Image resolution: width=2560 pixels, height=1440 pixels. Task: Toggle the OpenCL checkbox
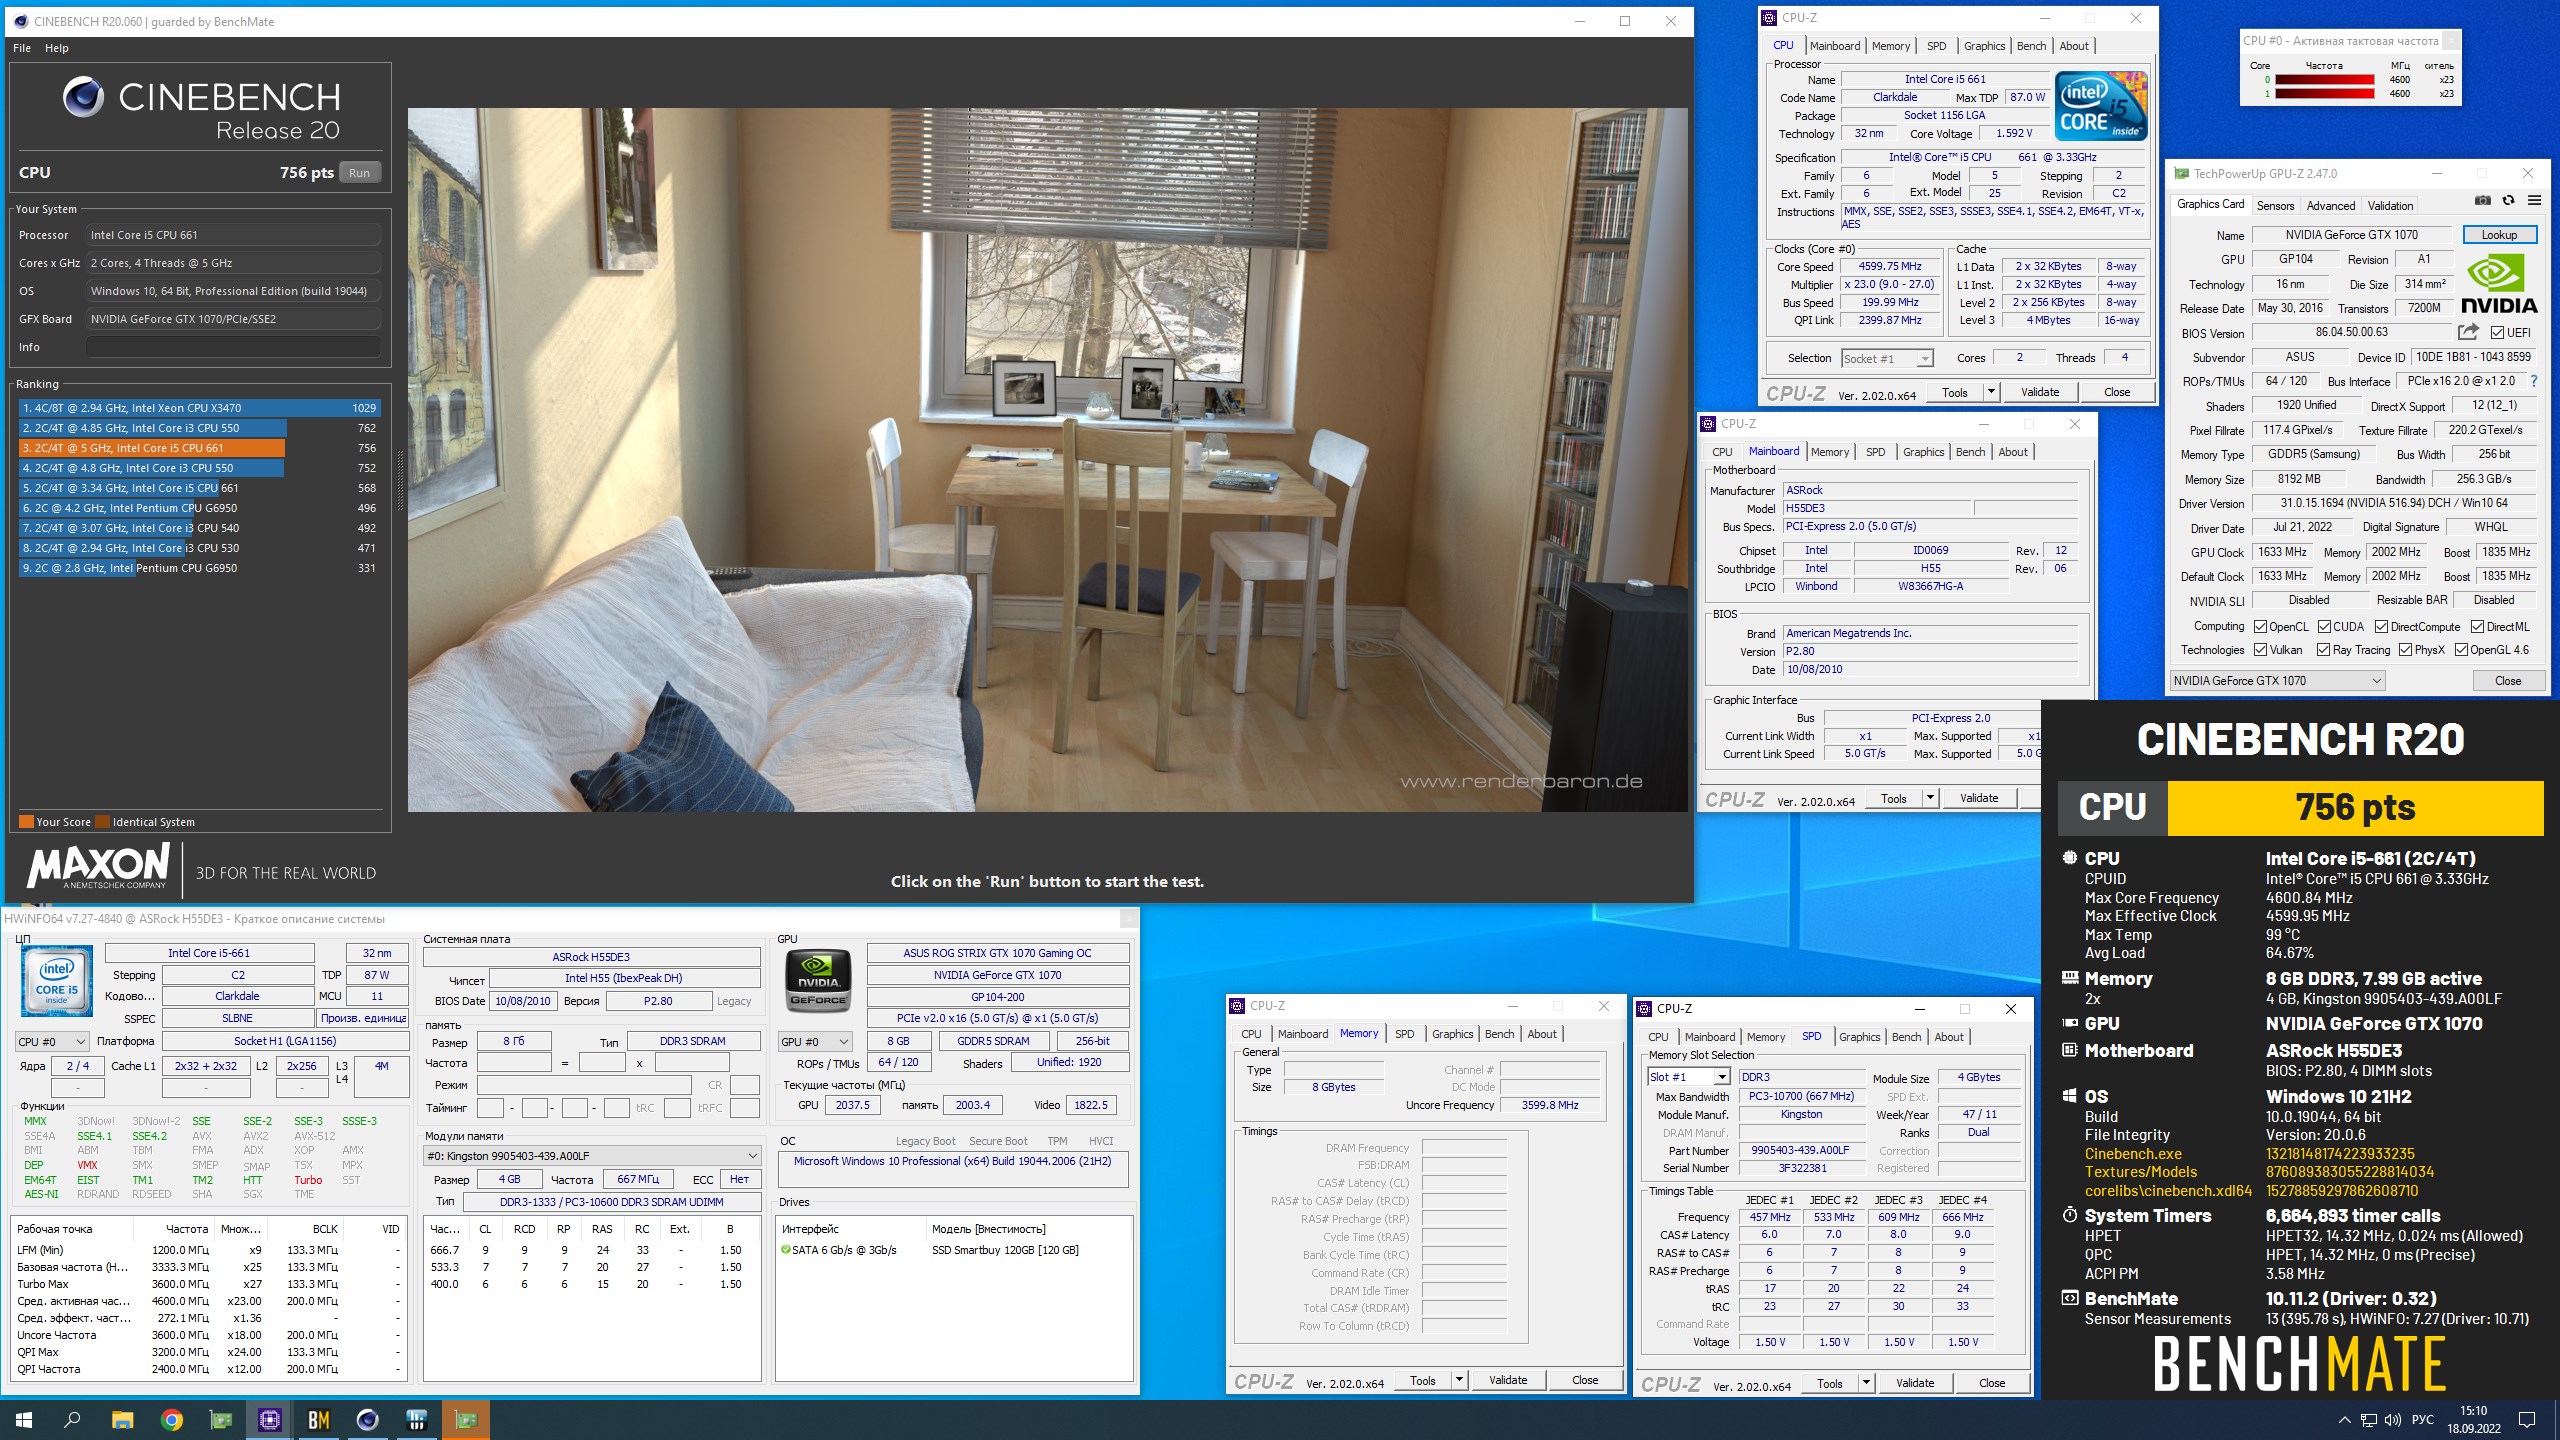coord(2261,627)
